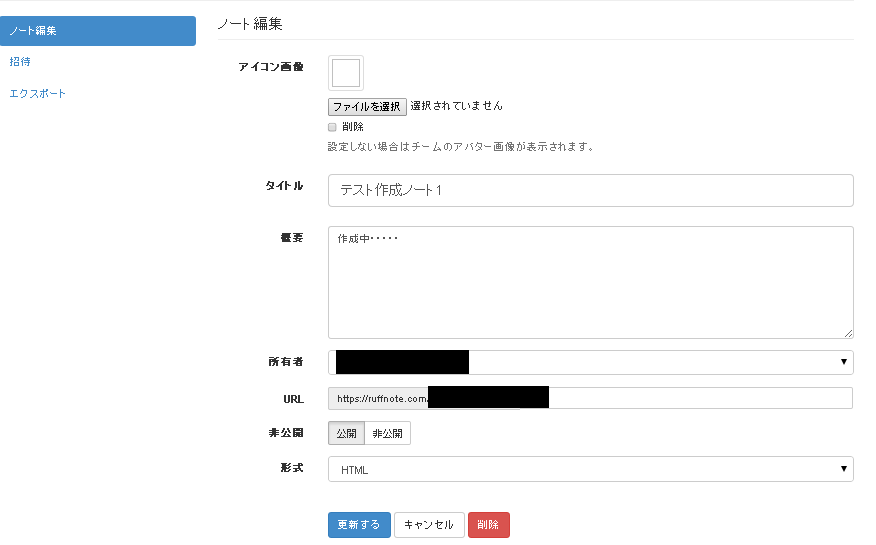Click the red 削除 button
The width and height of the screenshot is (876, 545).
pos(488,525)
